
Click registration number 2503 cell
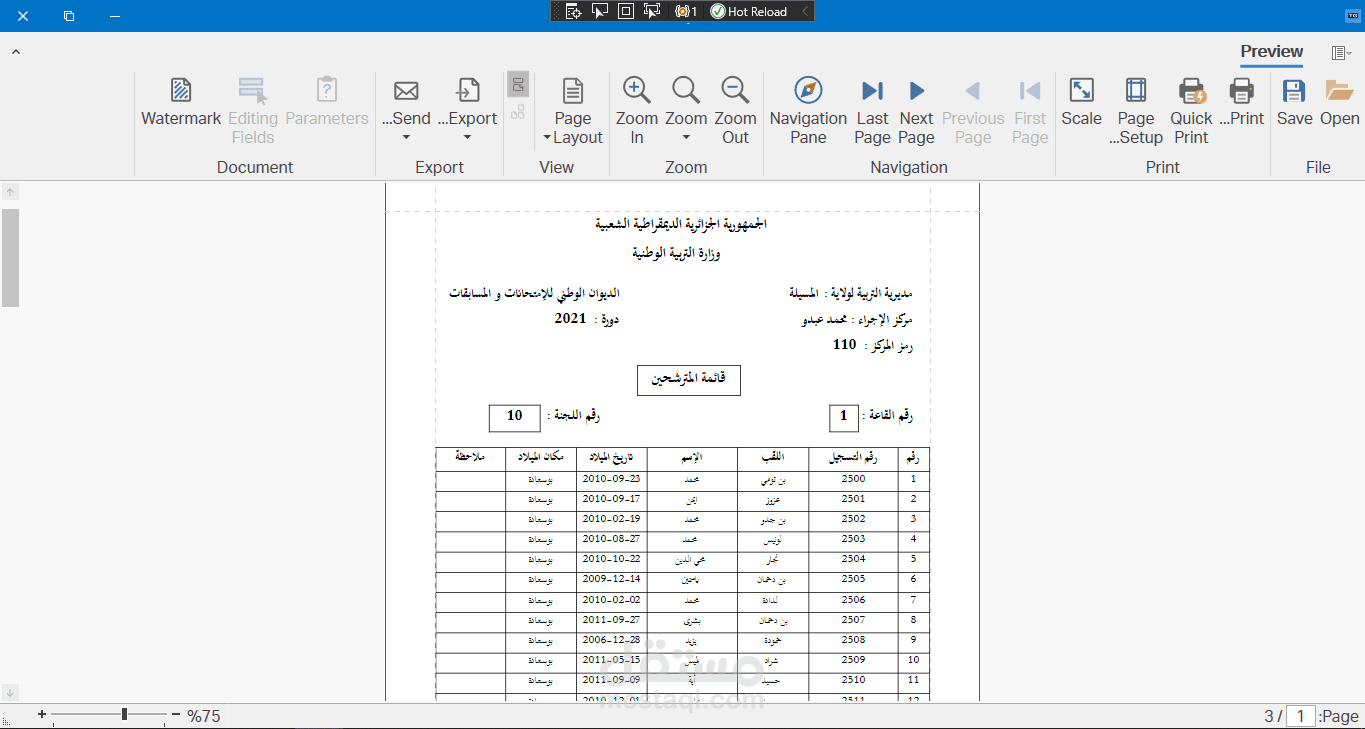(853, 540)
